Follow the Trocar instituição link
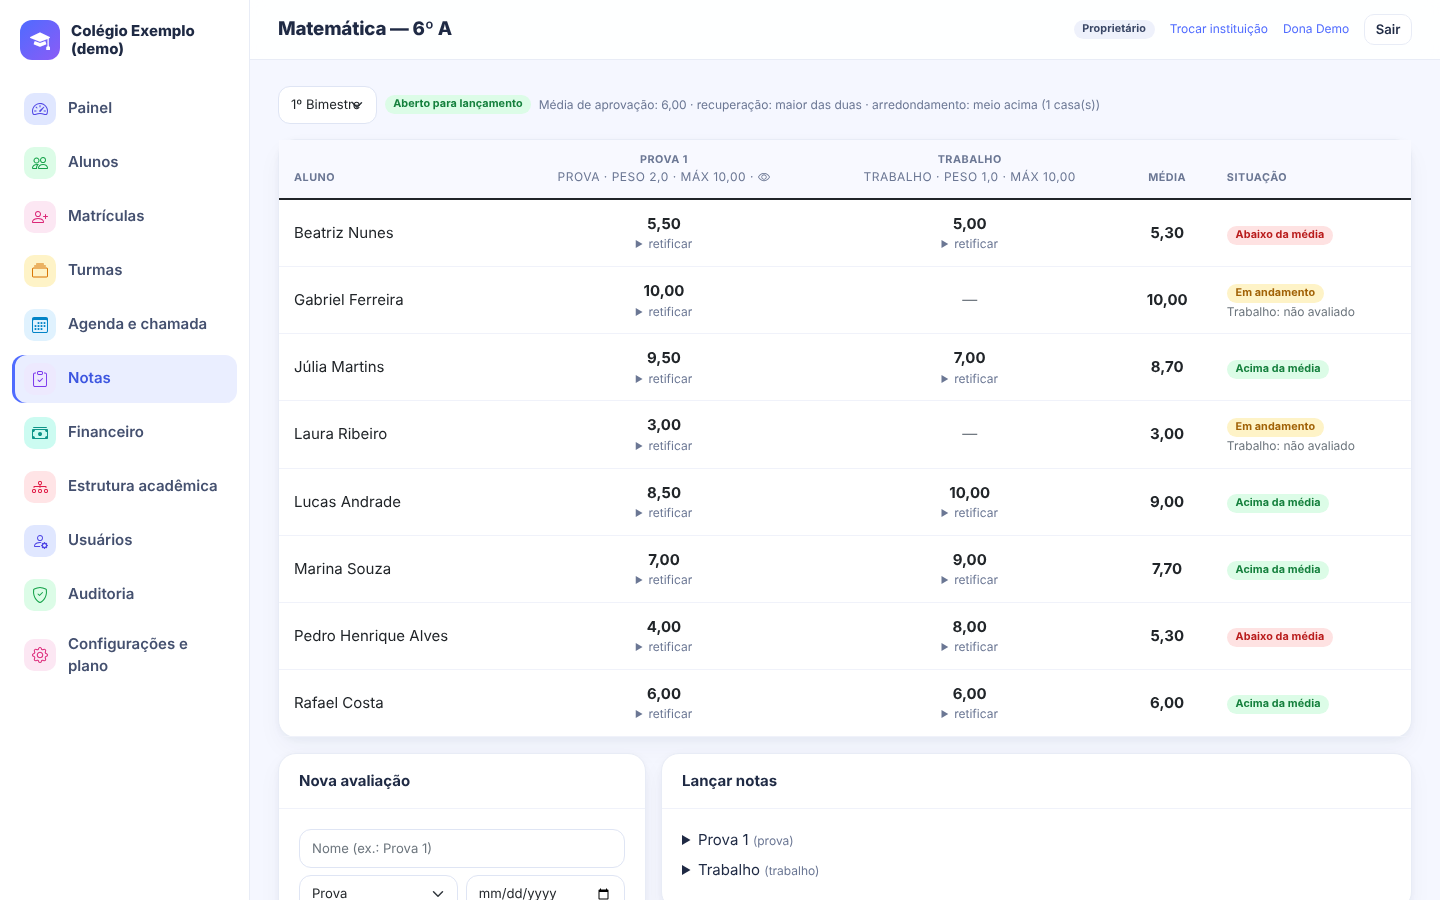Screen dimensions: 1440x900 (x=1218, y=29)
